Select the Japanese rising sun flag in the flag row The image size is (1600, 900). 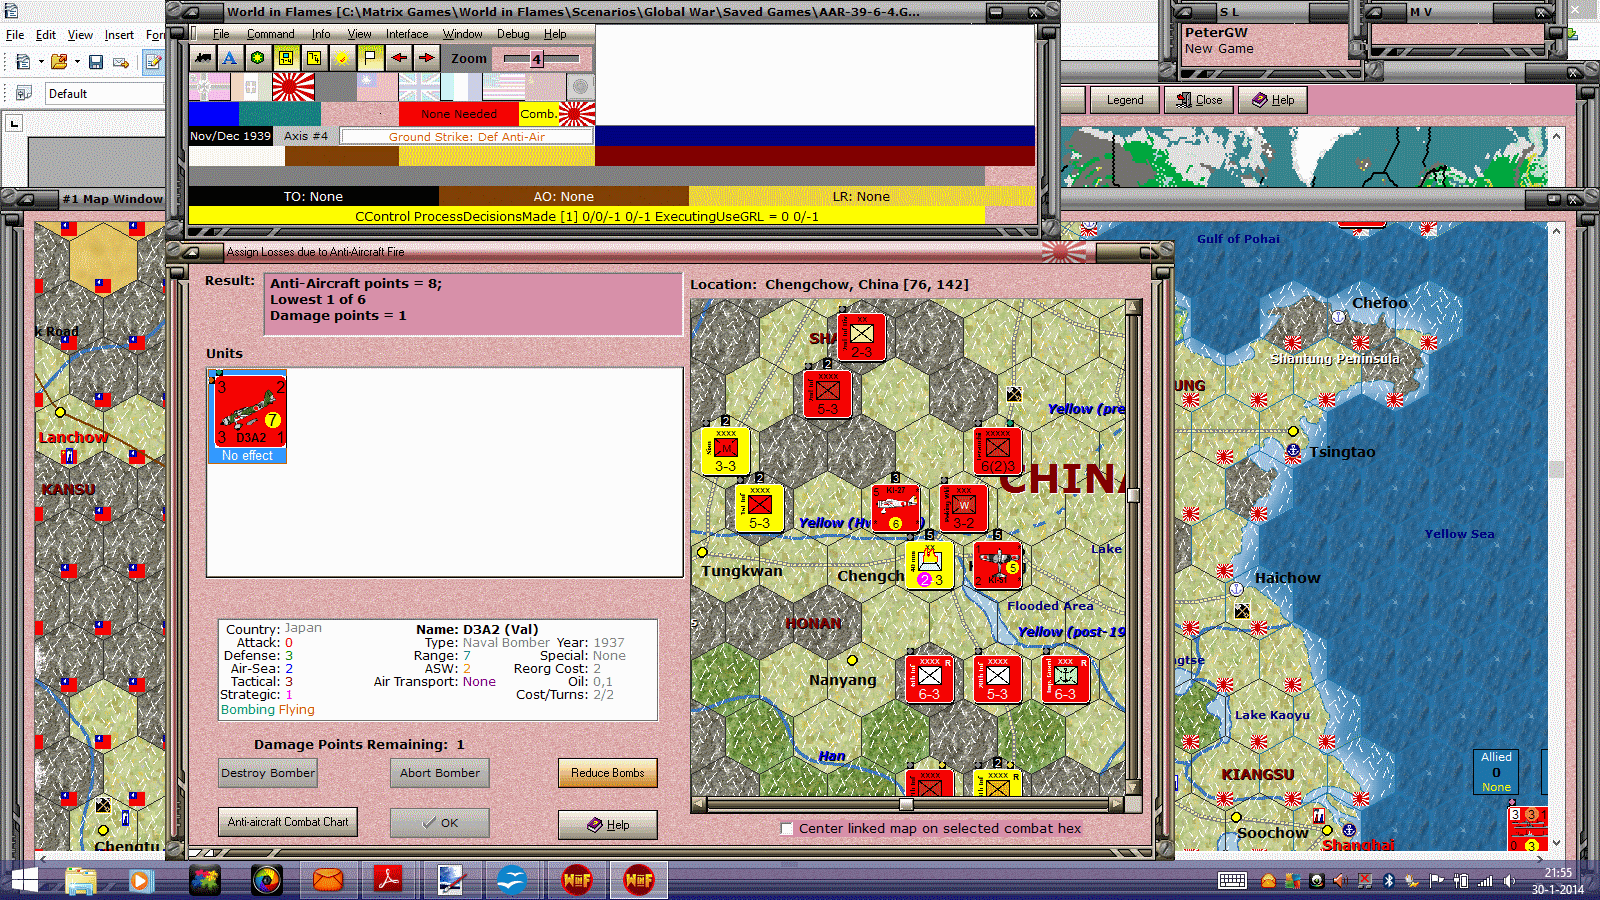click(x=293, y=87)
